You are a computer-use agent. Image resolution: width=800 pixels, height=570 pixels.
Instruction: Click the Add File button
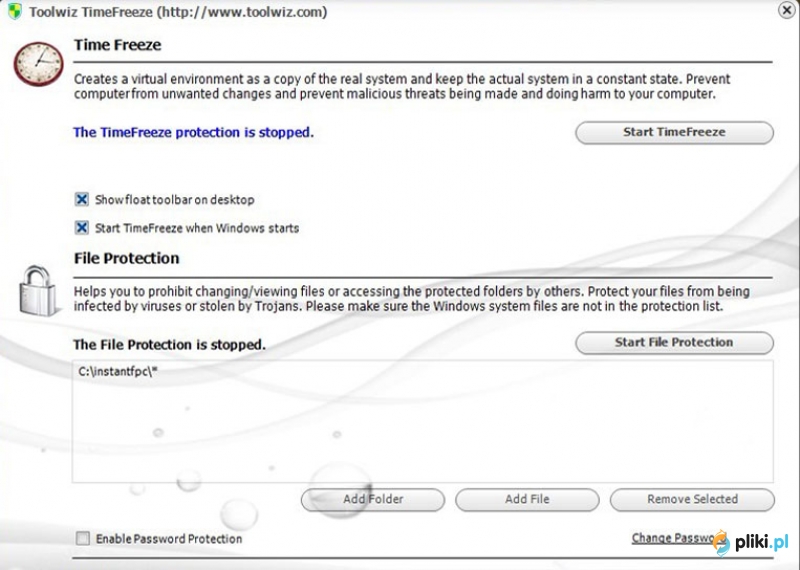point(527,500)
